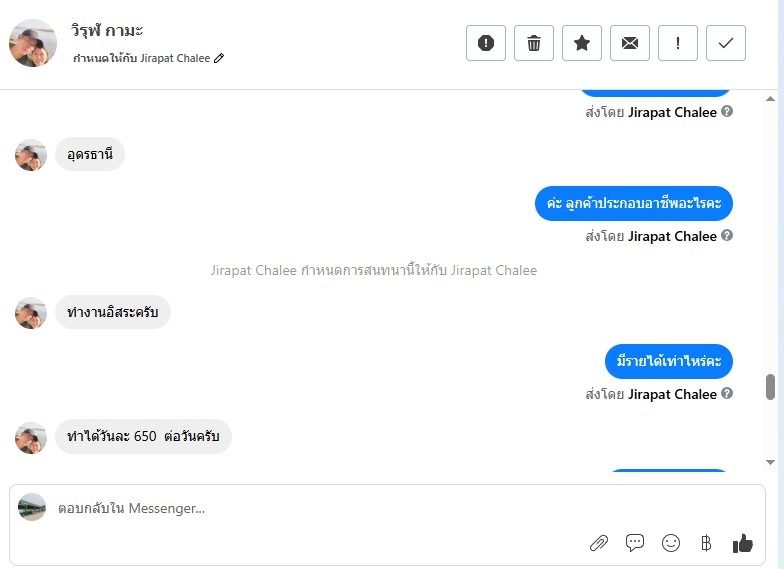Image resolution: width=784 pixels, height=569 pixels.
Task: Delete the conversation with trash icon
Action: 534,43
